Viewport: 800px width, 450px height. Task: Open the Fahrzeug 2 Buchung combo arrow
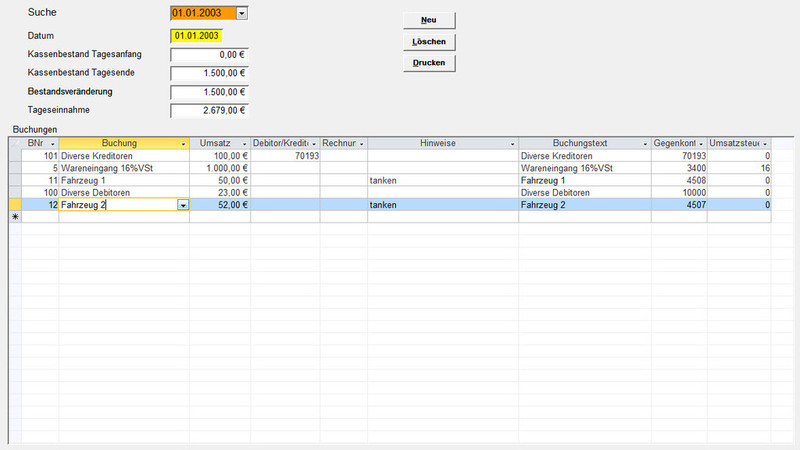[x=183, y=205]
